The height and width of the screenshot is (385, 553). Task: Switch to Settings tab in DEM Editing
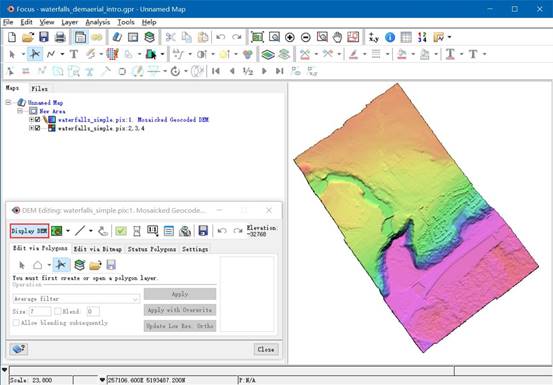pyautogui.click(x=195, y=249)
